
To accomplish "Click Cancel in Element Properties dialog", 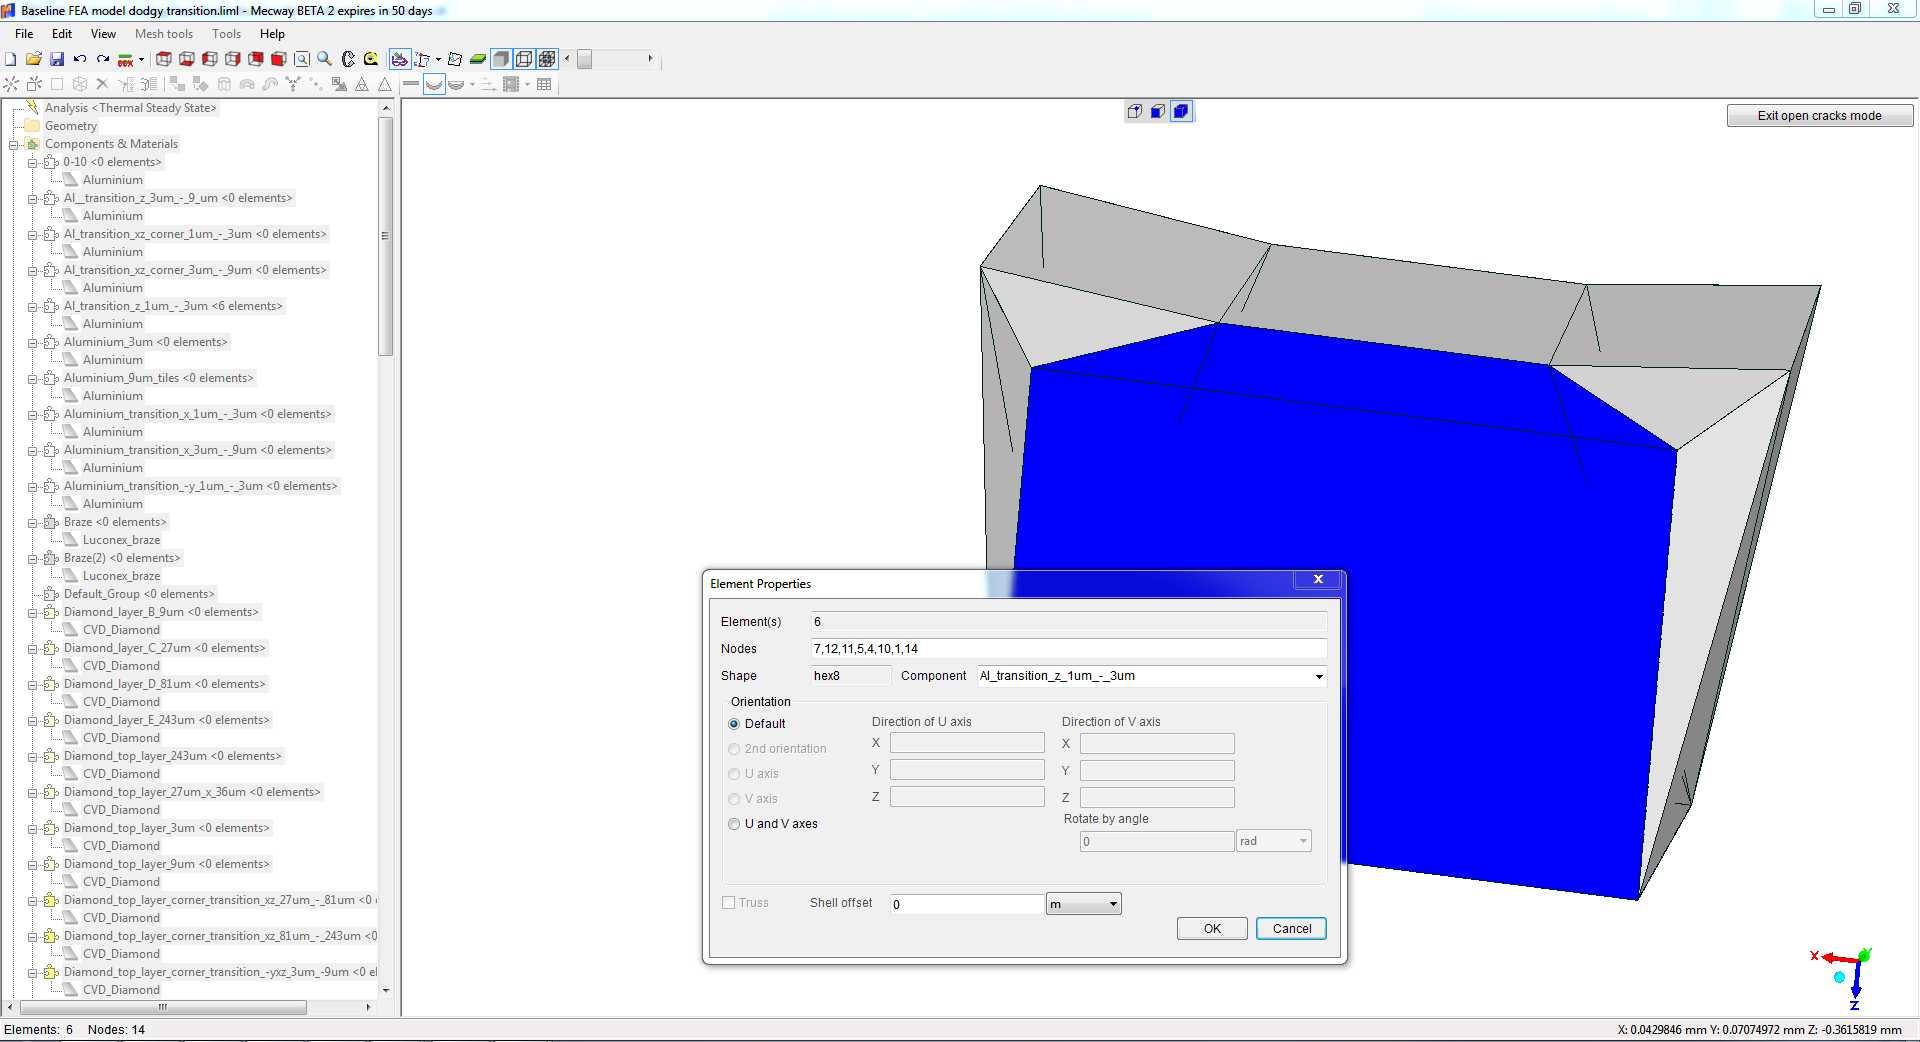I will 1291,929.
